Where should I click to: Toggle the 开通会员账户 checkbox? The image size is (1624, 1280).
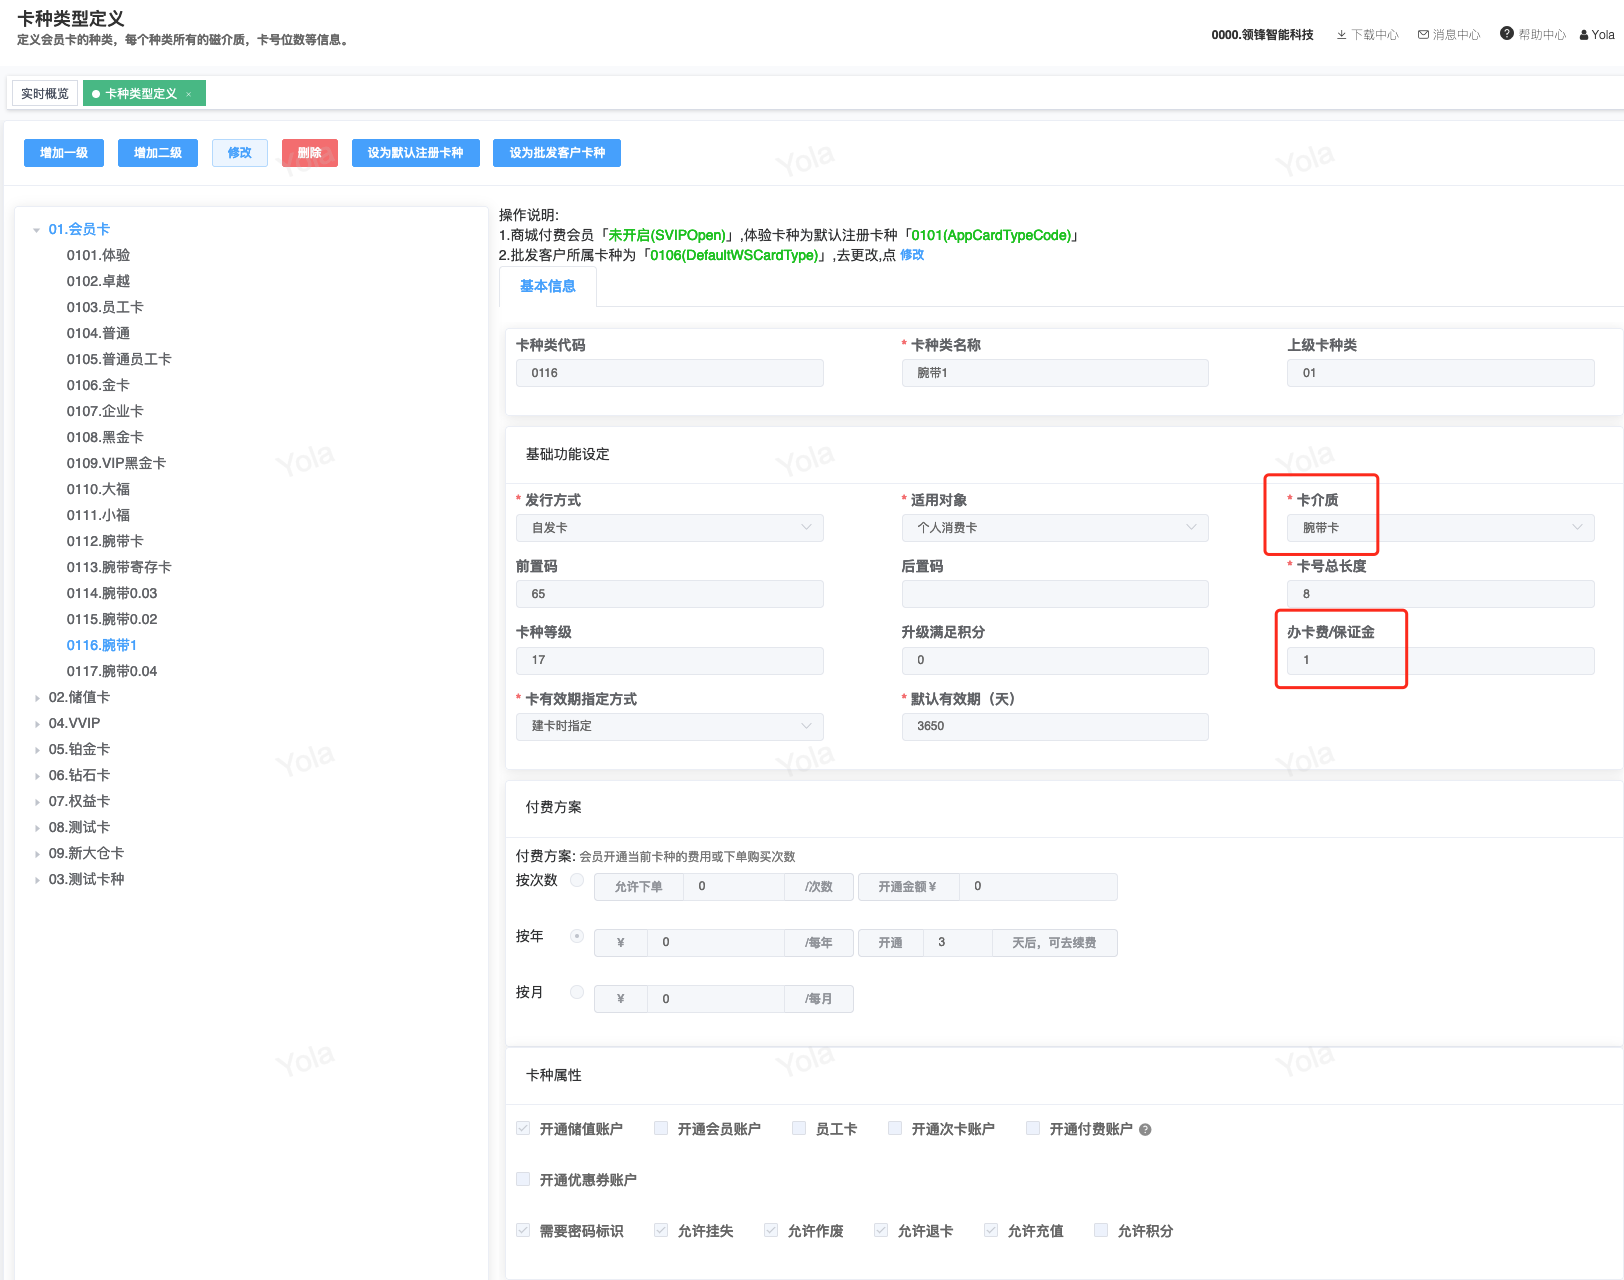[661, 1129]
